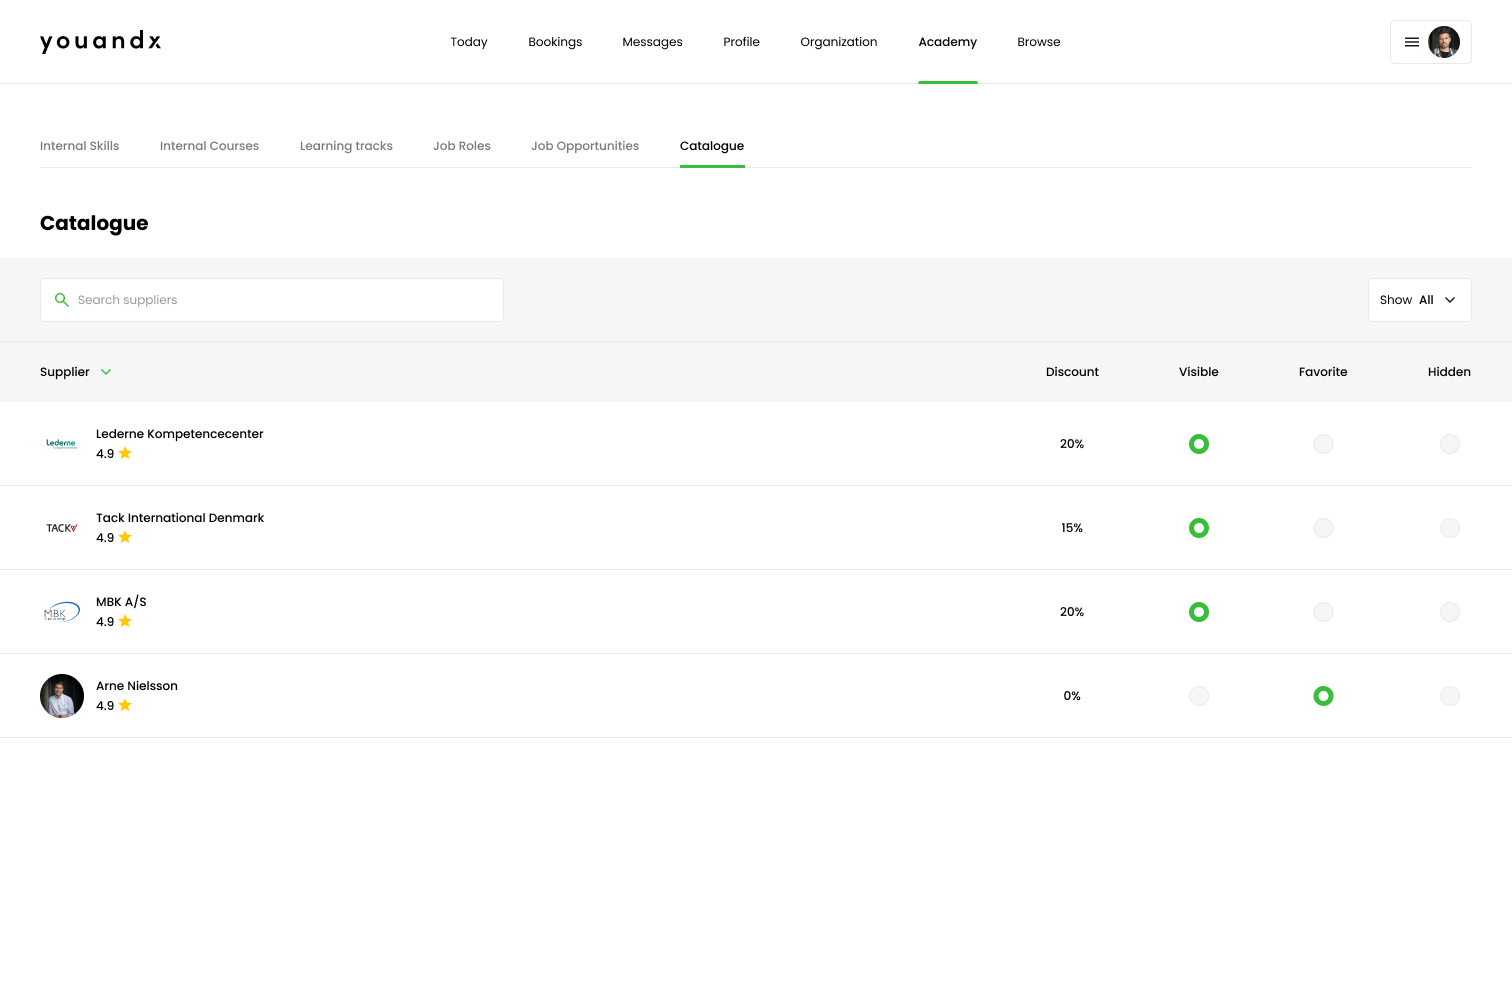Open Job Opportunities sub-tab
This screenshot has width=1512, height=982.
pos(585,146)
